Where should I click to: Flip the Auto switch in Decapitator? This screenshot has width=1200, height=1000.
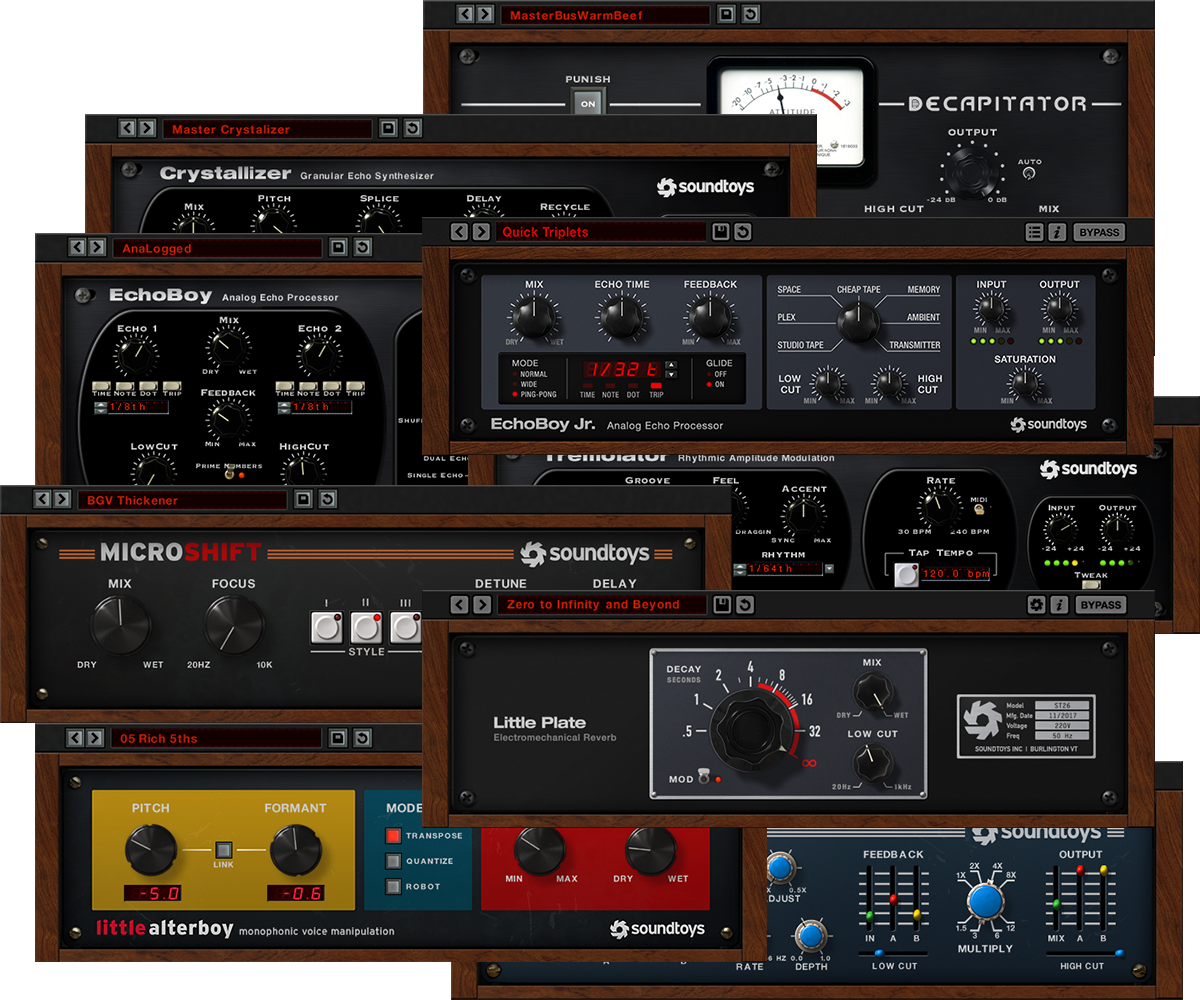pyautogui.click(x=1029, y=174)
